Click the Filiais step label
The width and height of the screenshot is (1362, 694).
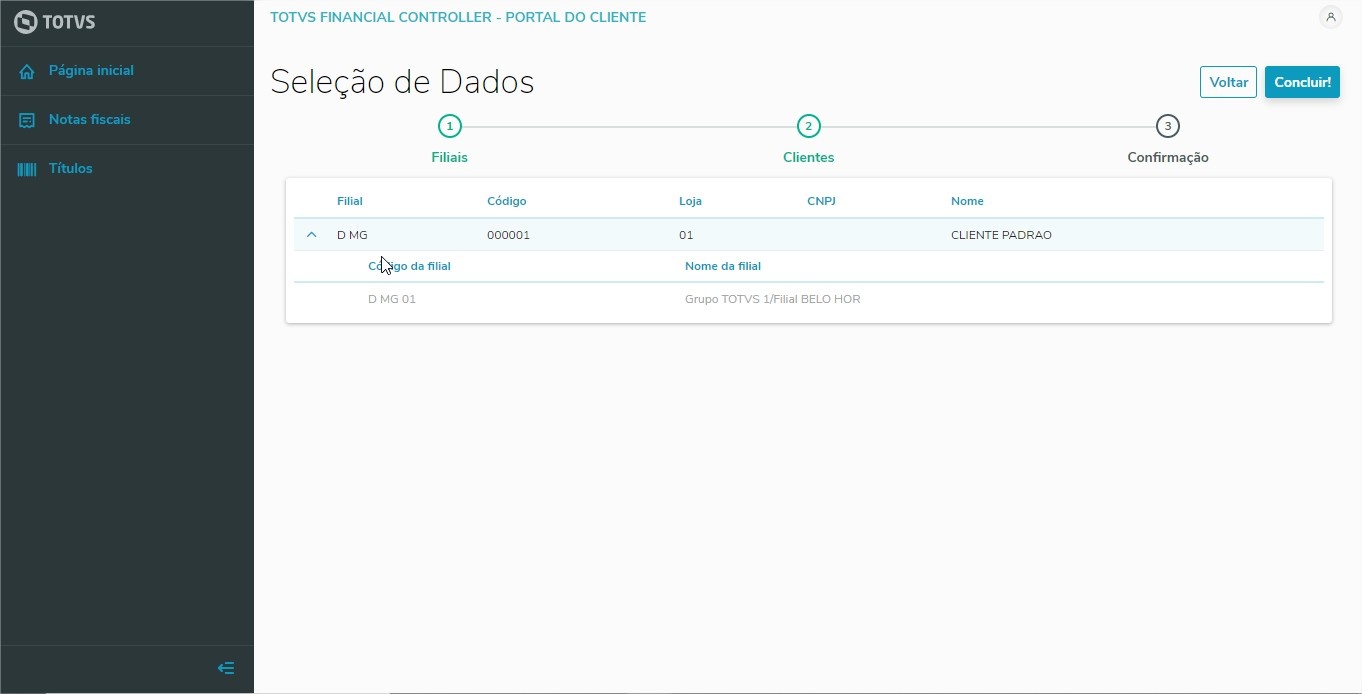[x=450, y=157]
